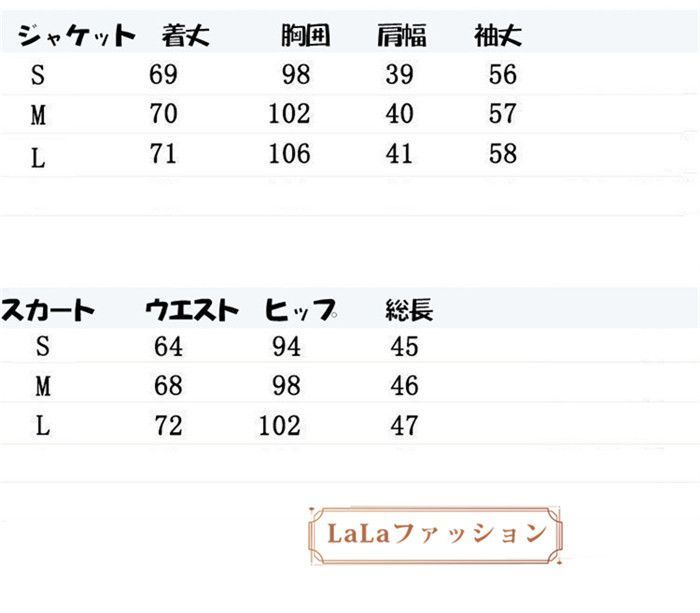Click the skirt total length value 47
700x613 pixels.
click(x=404, y=426)
